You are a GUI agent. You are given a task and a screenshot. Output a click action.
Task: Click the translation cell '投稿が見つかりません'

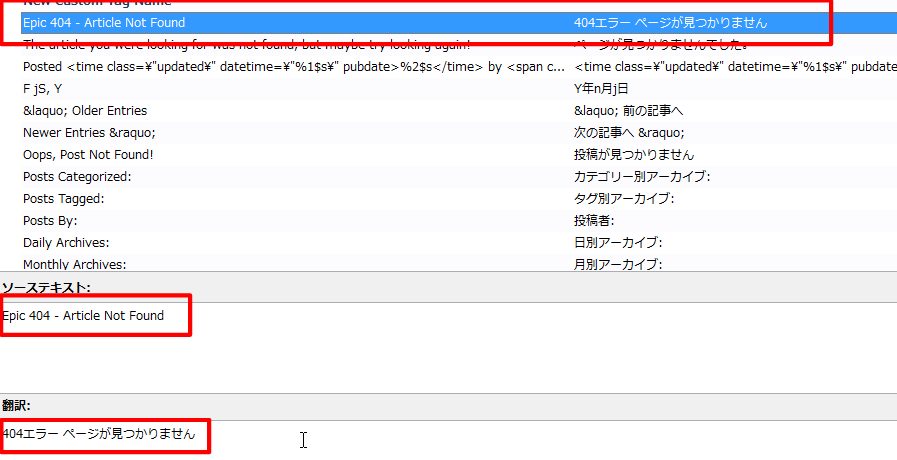point(634,155)
